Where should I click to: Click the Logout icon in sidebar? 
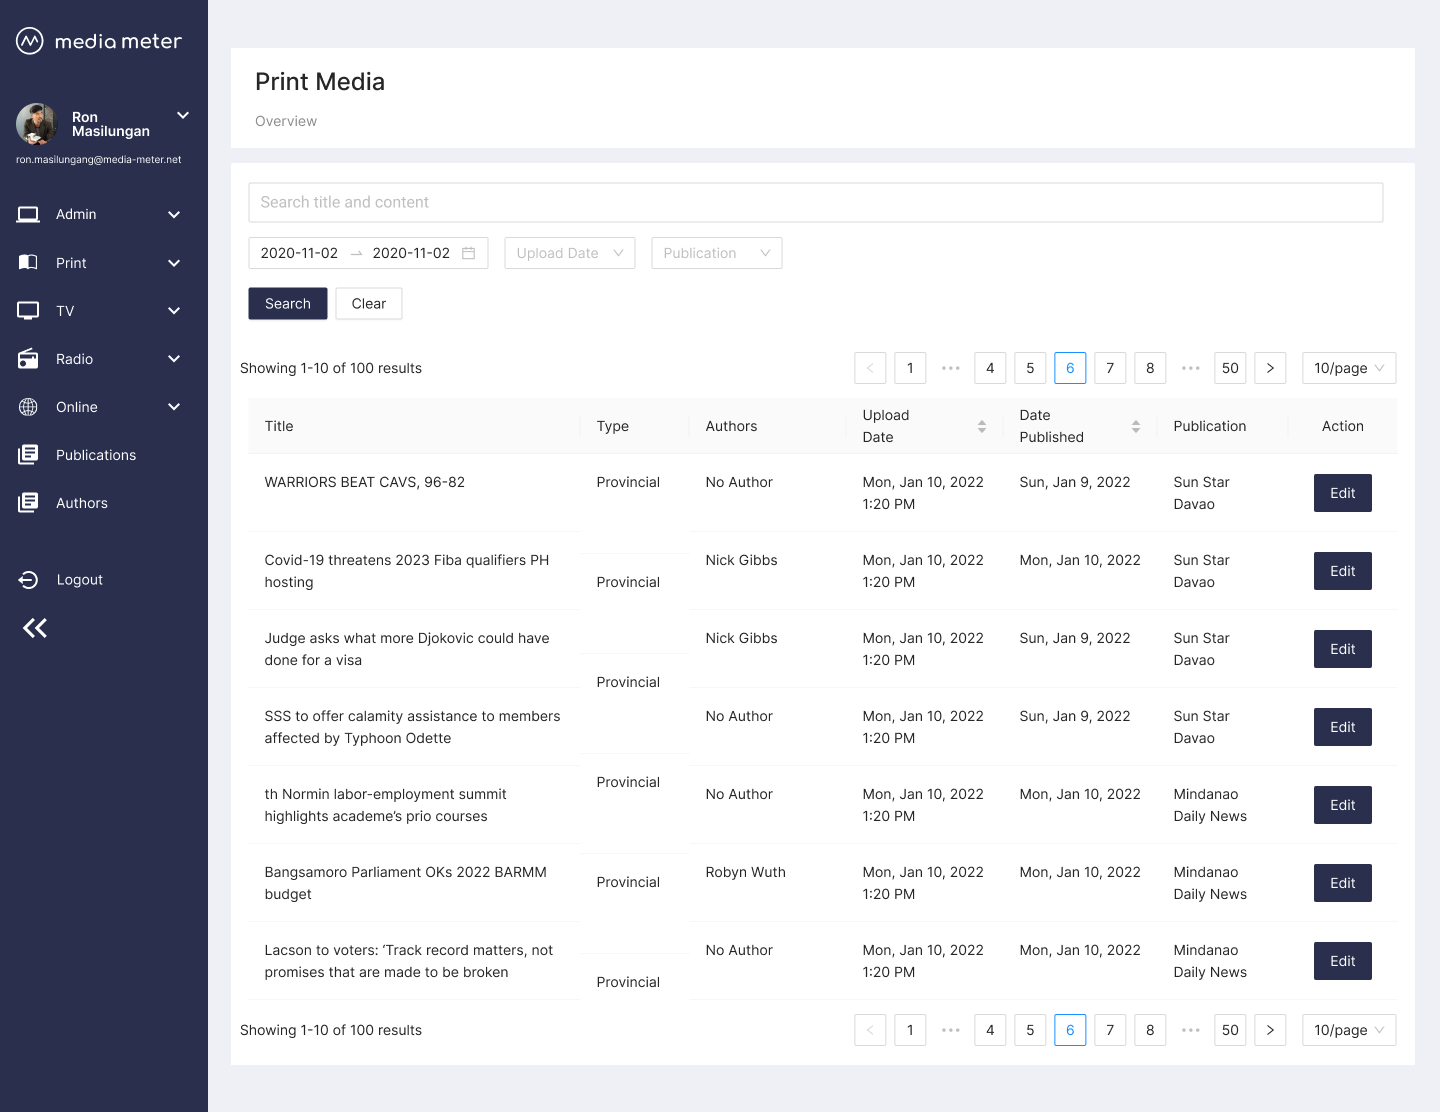point(28,580)
